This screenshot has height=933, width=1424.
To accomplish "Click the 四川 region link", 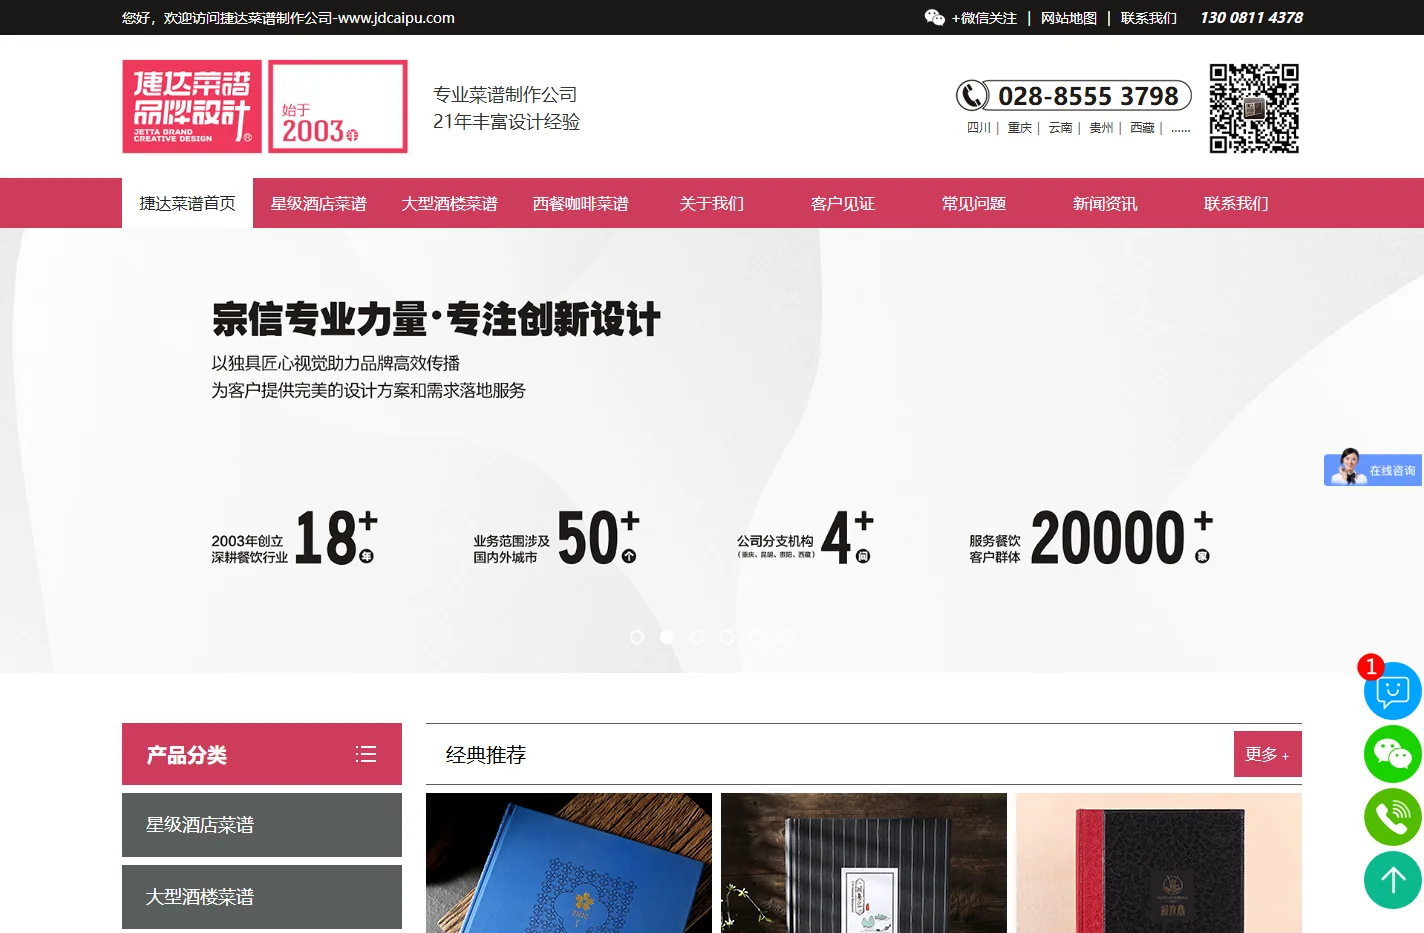I will pyautogui.click(x=979, y=128).
